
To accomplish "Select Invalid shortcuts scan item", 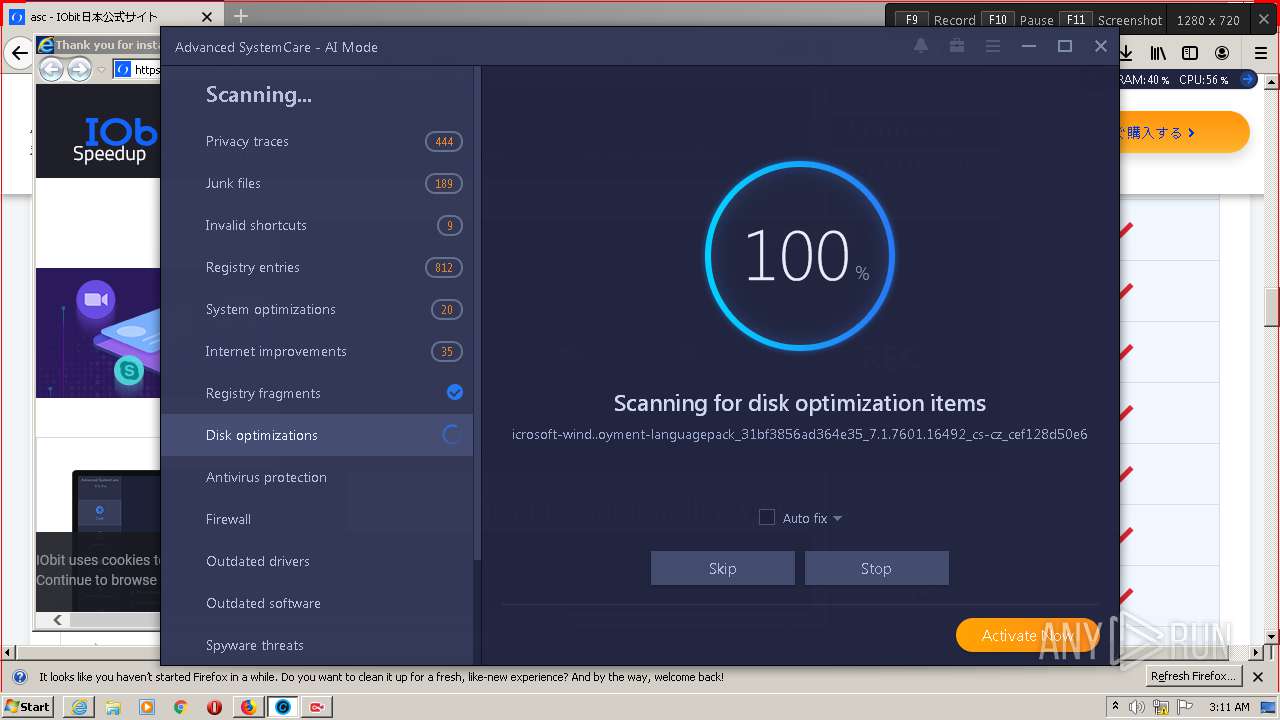I will click(x=317, y=225).
